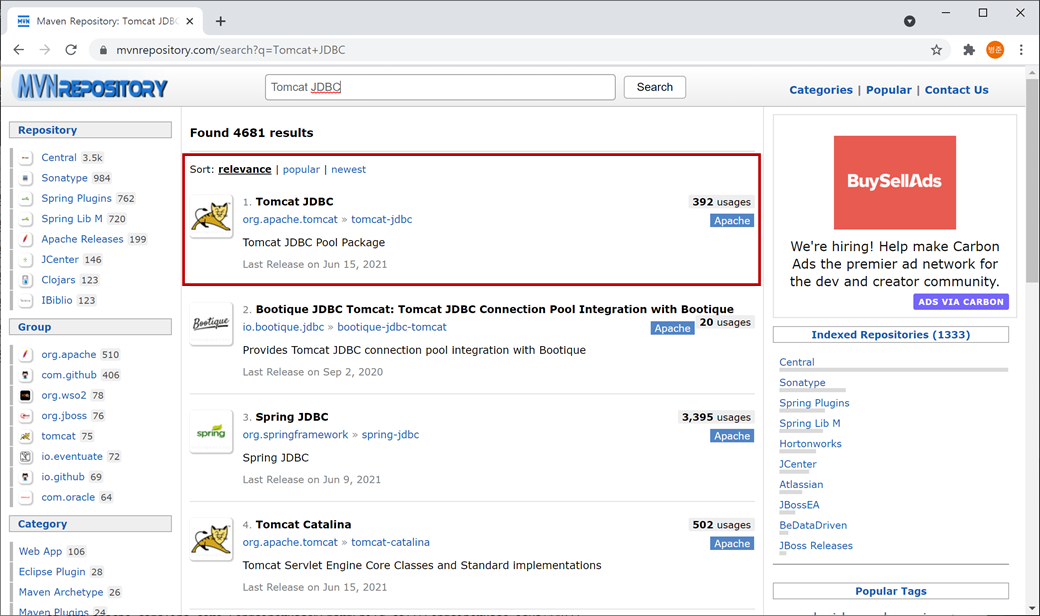
Task: Click the tomcat group icon
Action: coord(25,436)
